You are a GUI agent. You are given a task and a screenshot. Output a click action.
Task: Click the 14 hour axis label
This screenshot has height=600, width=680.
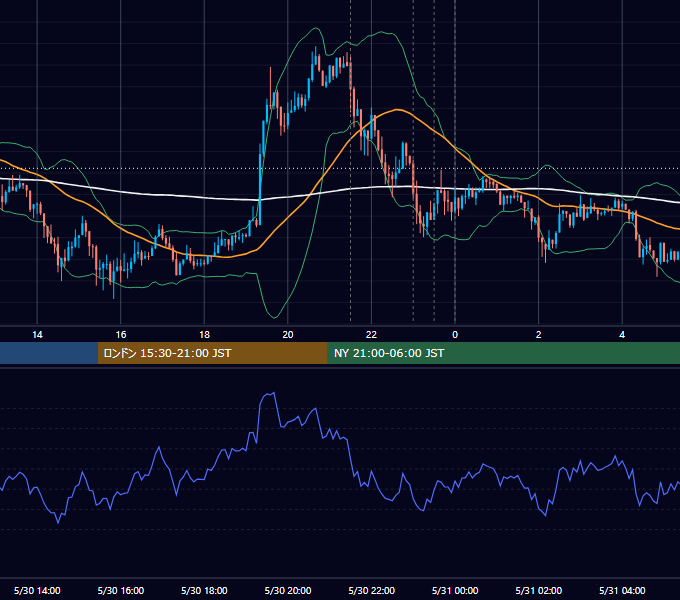(37, 335)
